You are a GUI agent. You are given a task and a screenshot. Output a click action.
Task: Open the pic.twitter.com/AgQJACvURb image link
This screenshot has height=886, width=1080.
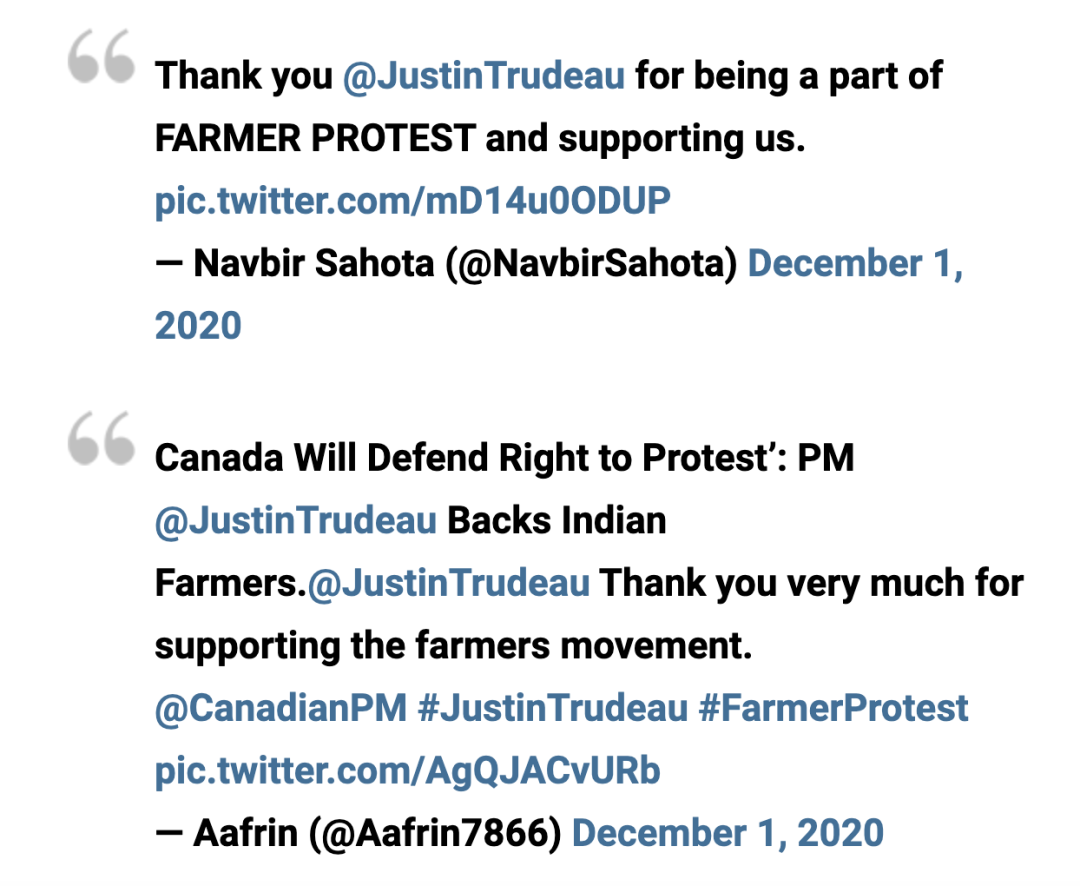(408, 771)
